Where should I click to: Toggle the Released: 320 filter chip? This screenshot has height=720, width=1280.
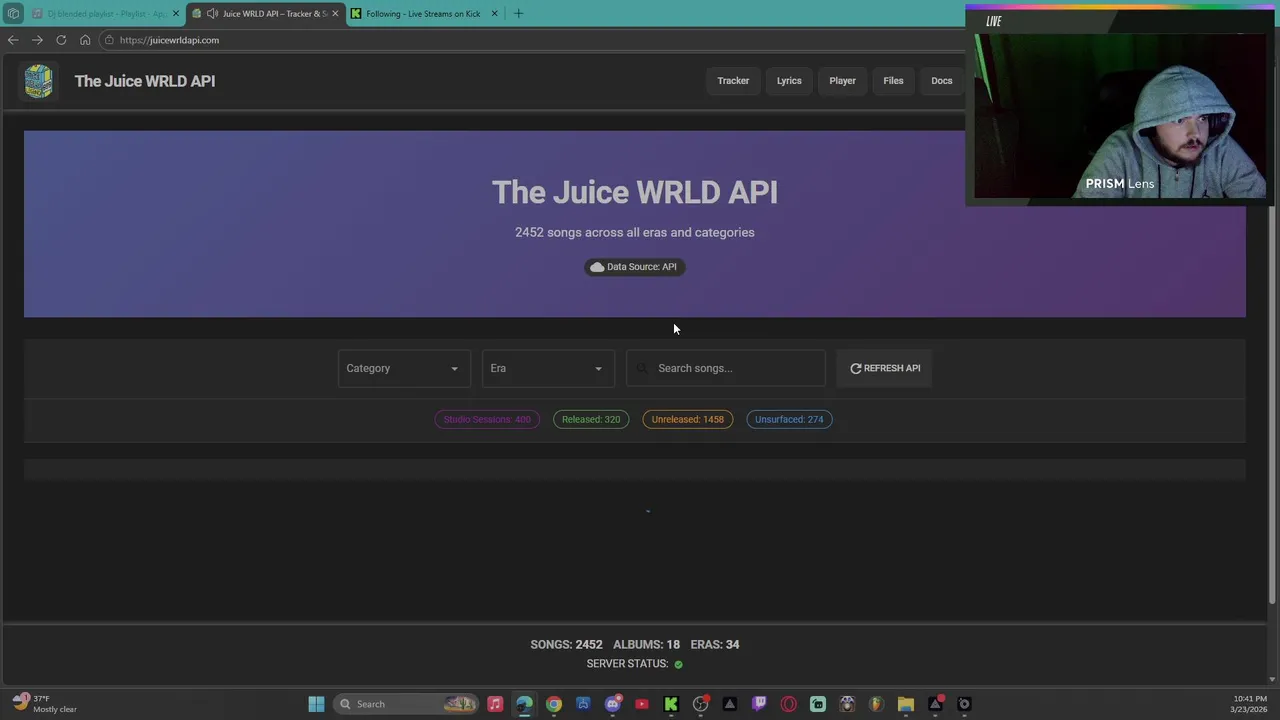591,419
